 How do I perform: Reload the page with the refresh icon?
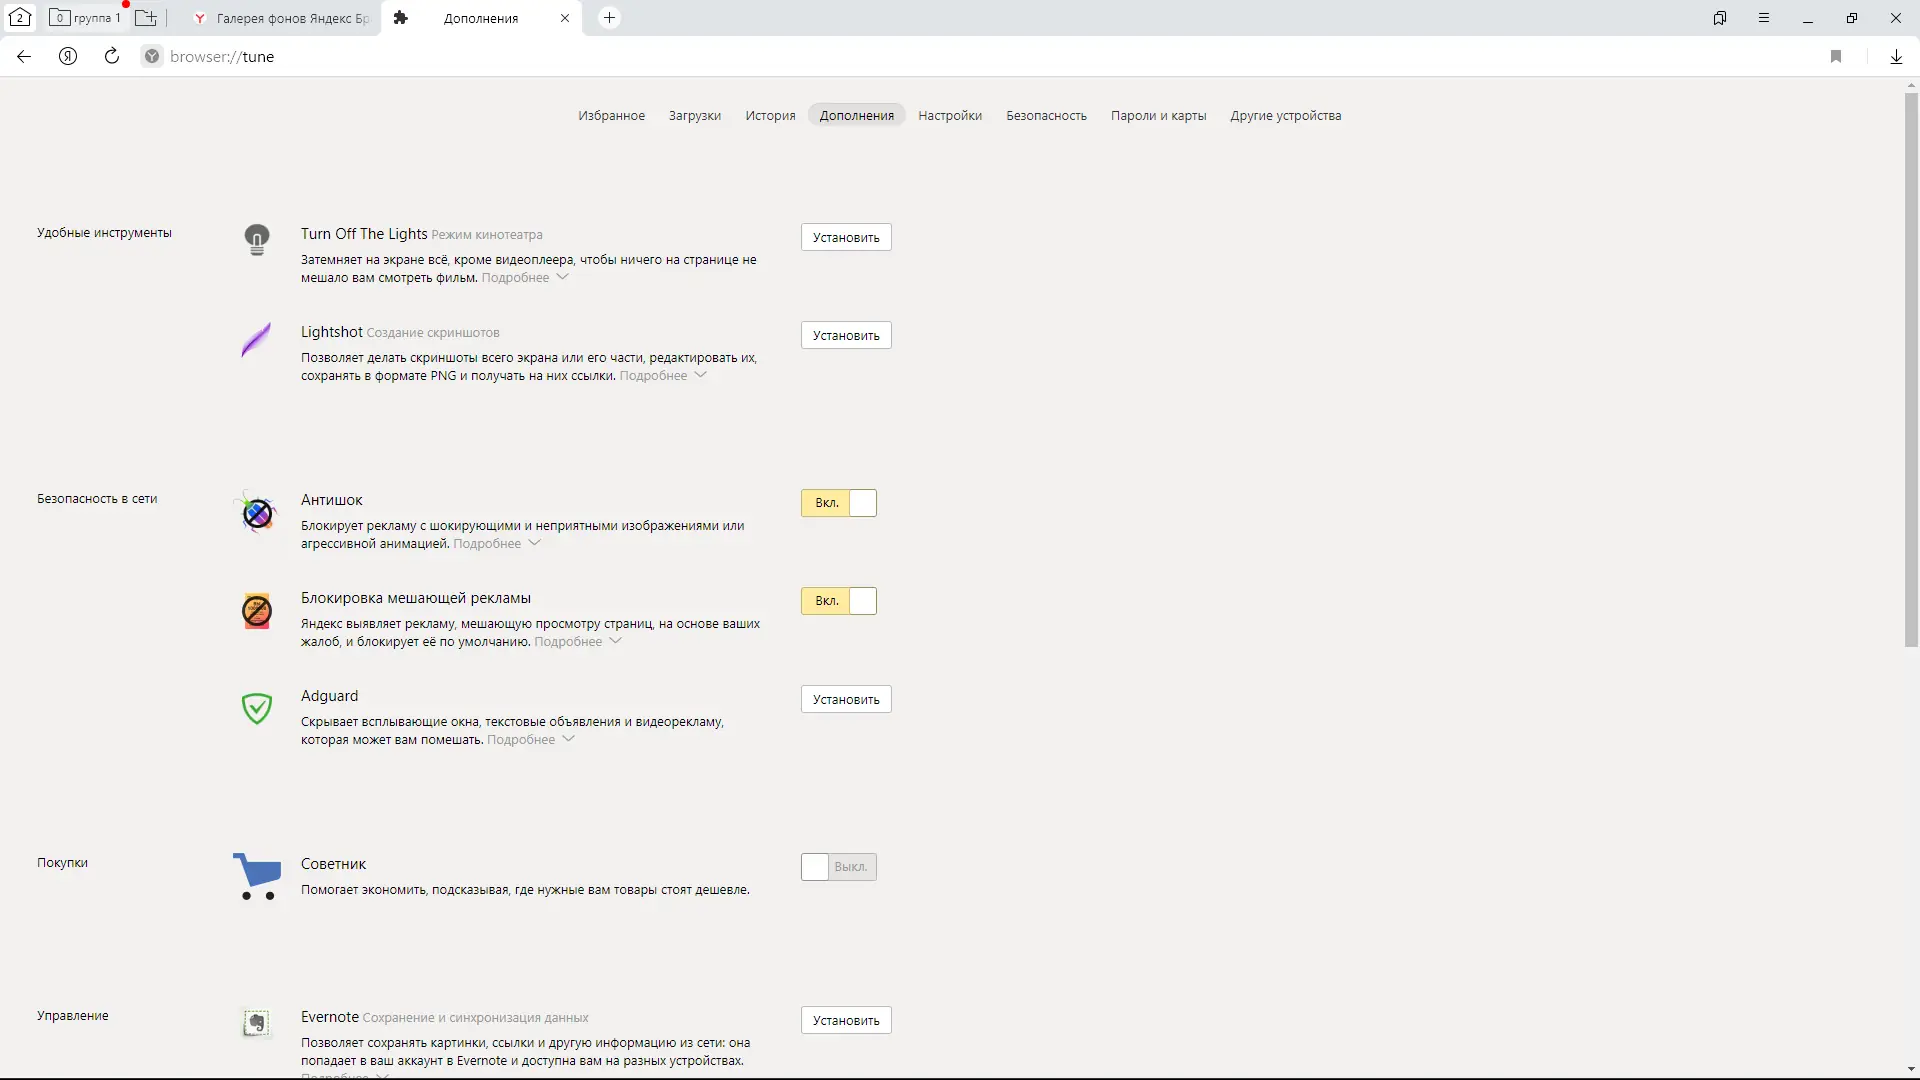(112, 56)
